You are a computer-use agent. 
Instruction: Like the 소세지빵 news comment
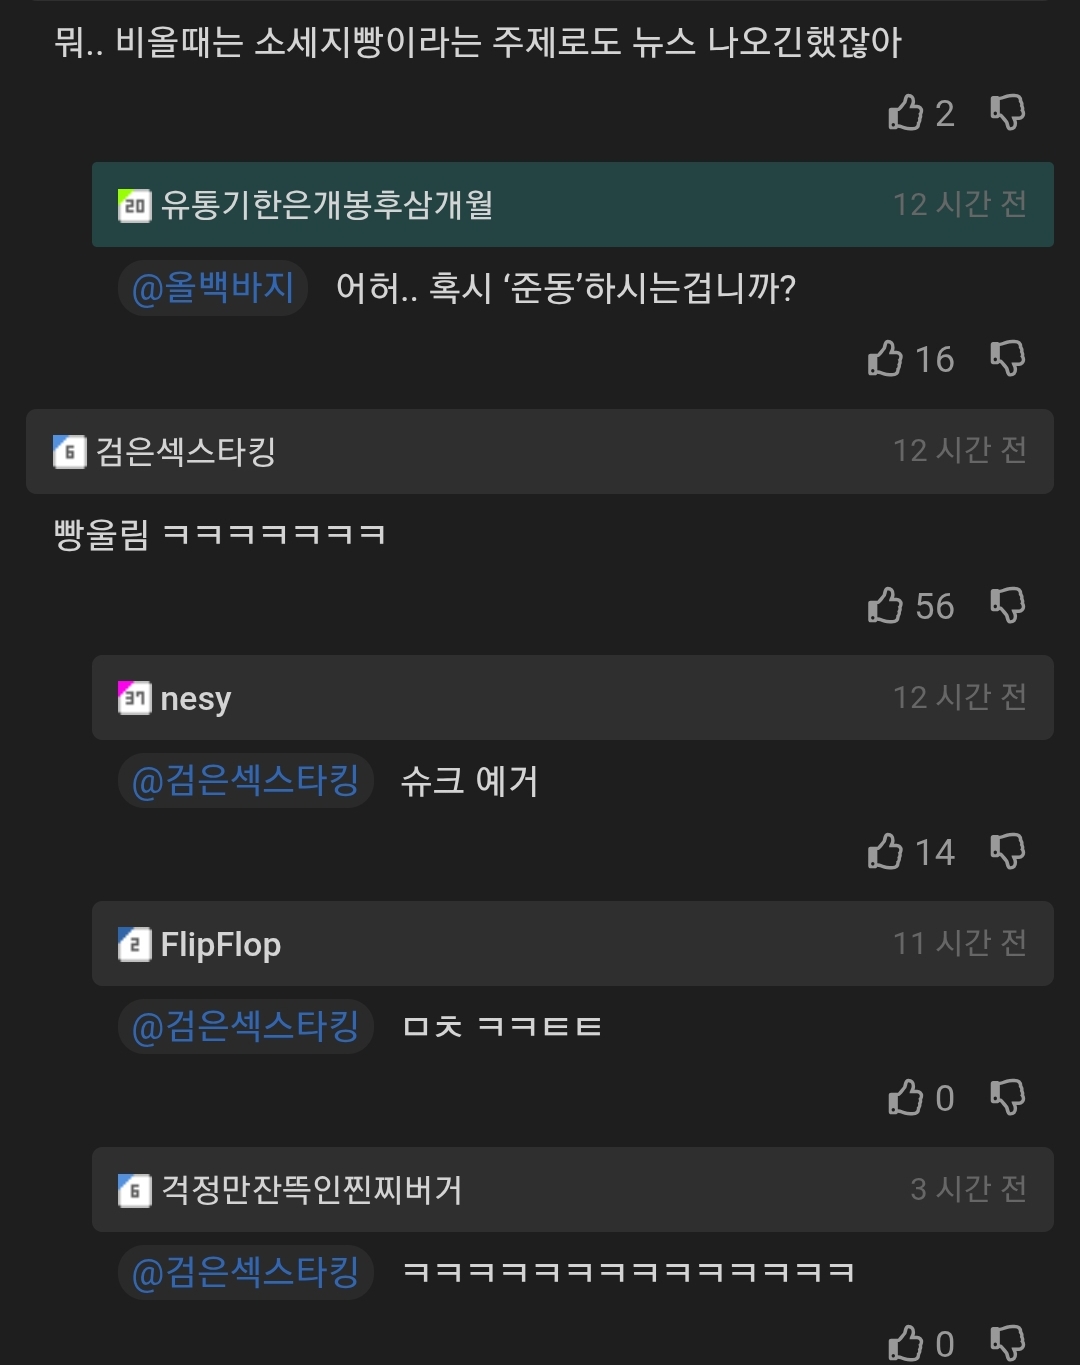pos(906,112)
